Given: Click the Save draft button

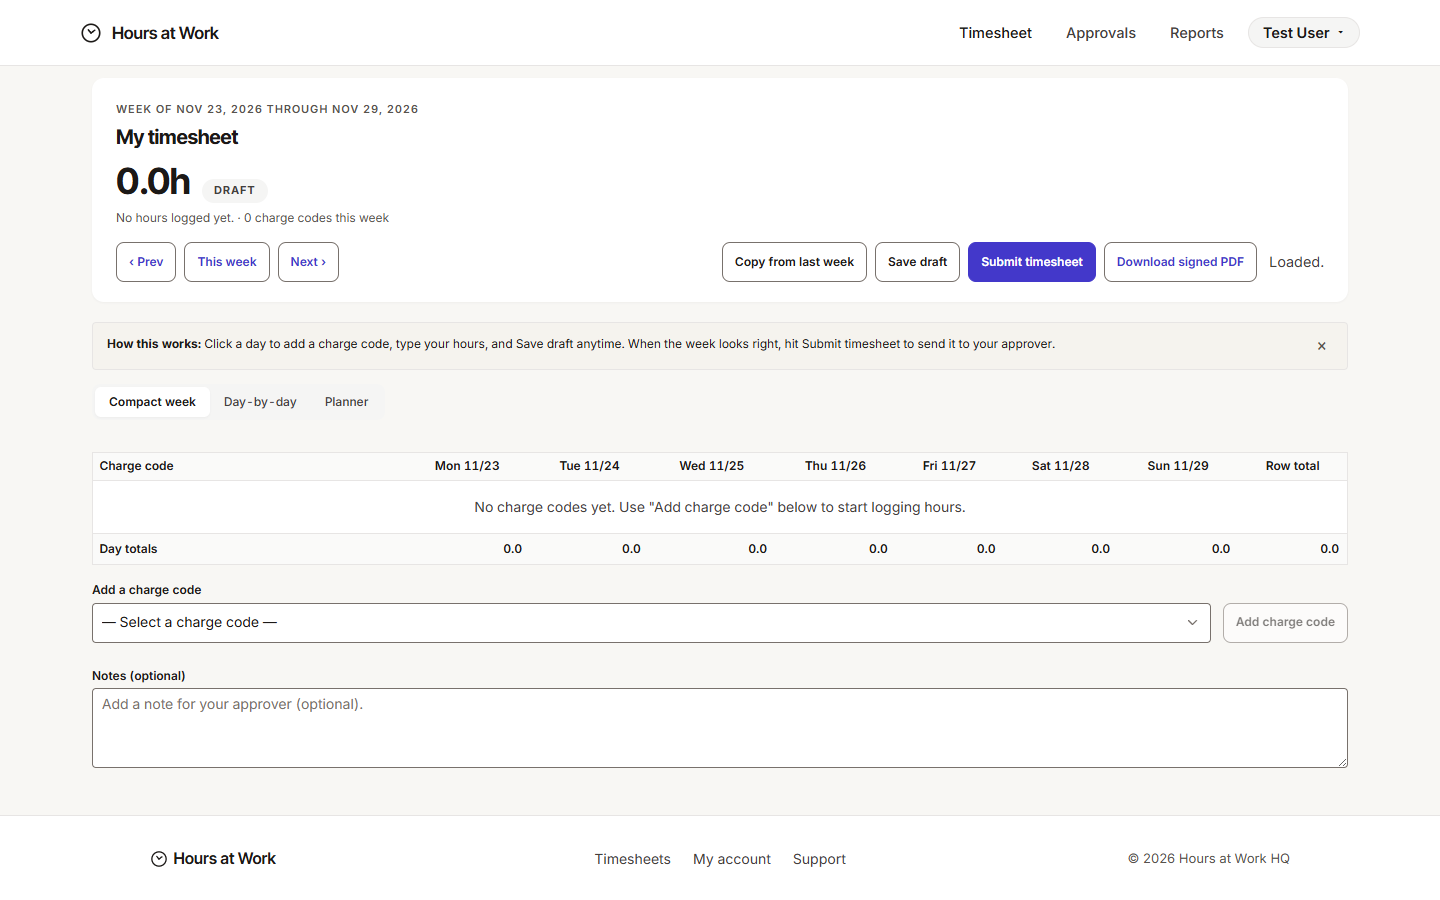Looking at the screenshot, I should [917, 262].
